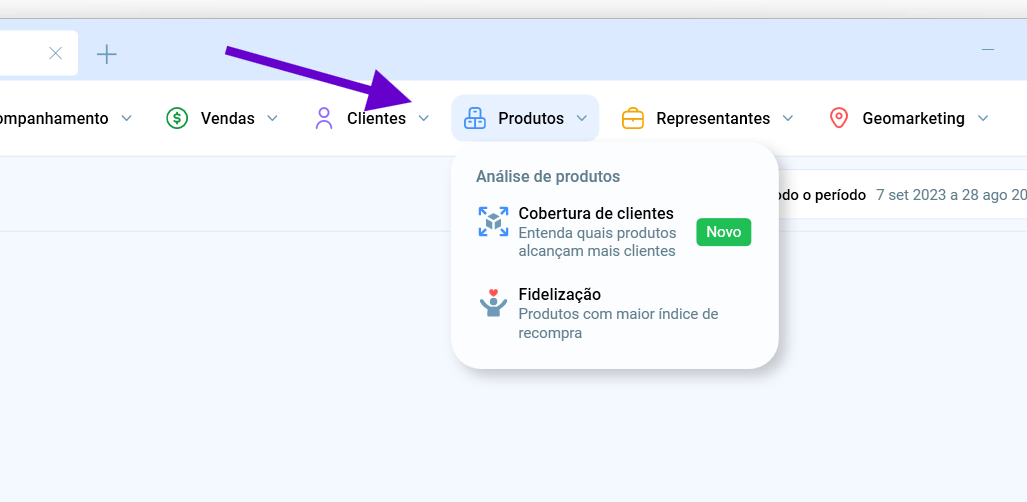Screen dimensions: 1027x502
Task: Click the 'Análise de produtos' heading
Action: point(548,176)
